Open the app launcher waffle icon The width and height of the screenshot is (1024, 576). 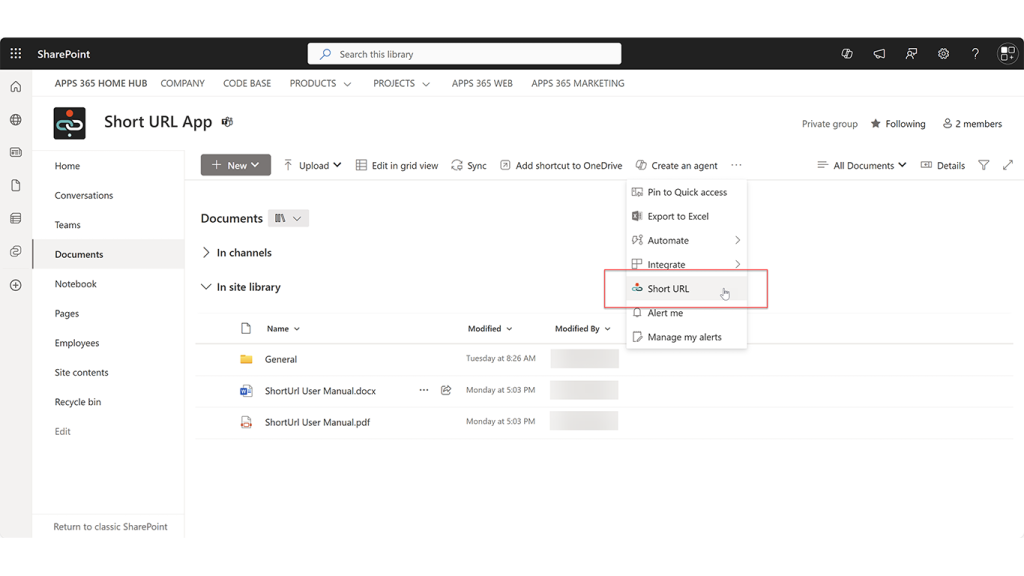click(16, 54)
